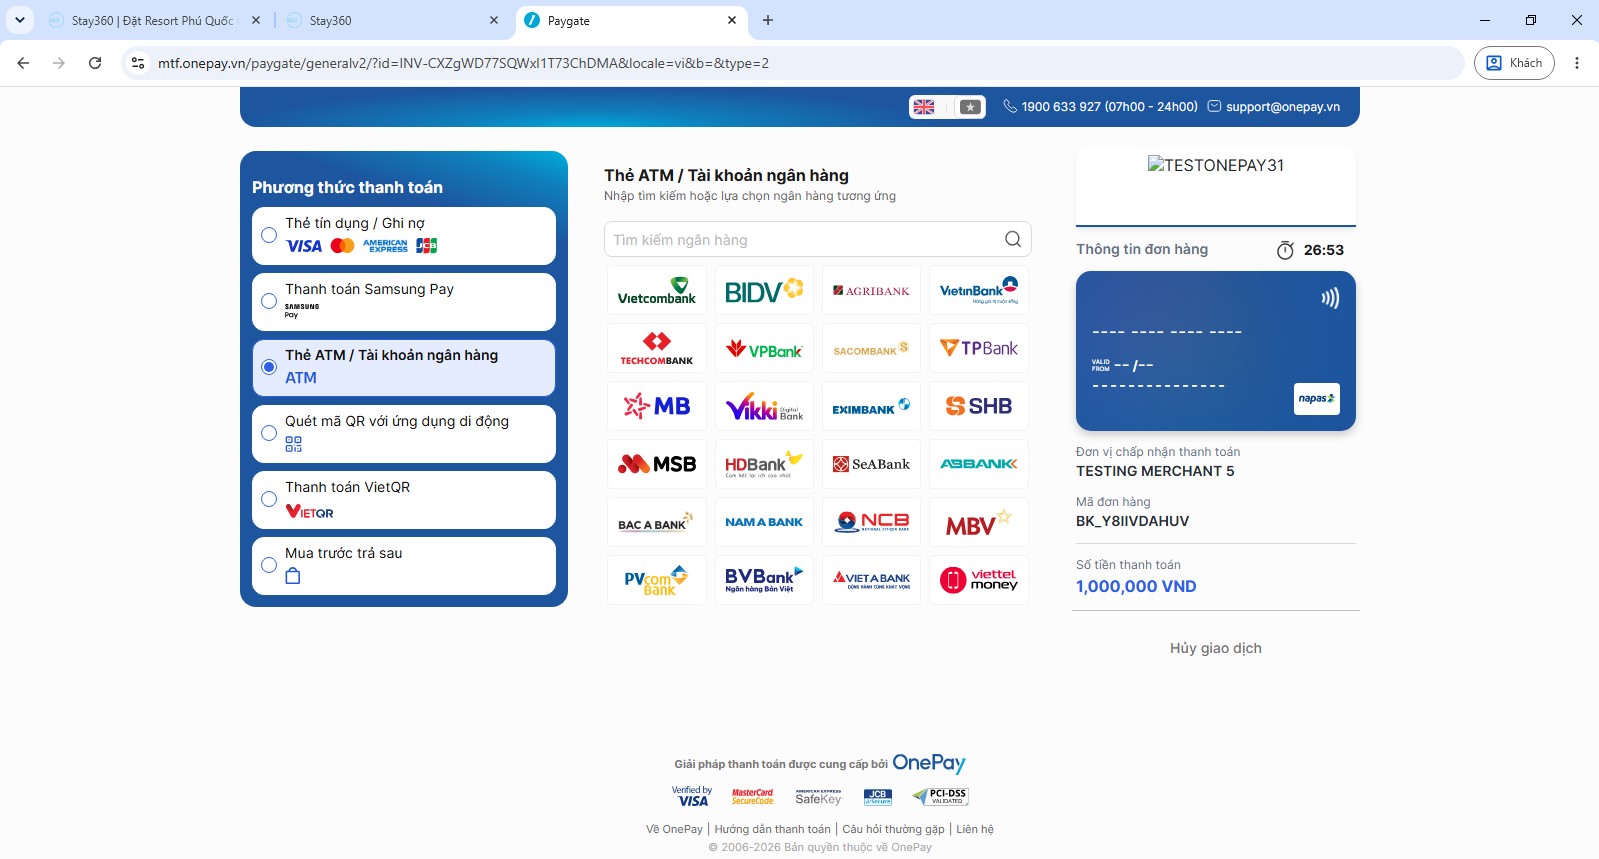
Task: Select MB bank logo
Action: (x=657, y=407)
